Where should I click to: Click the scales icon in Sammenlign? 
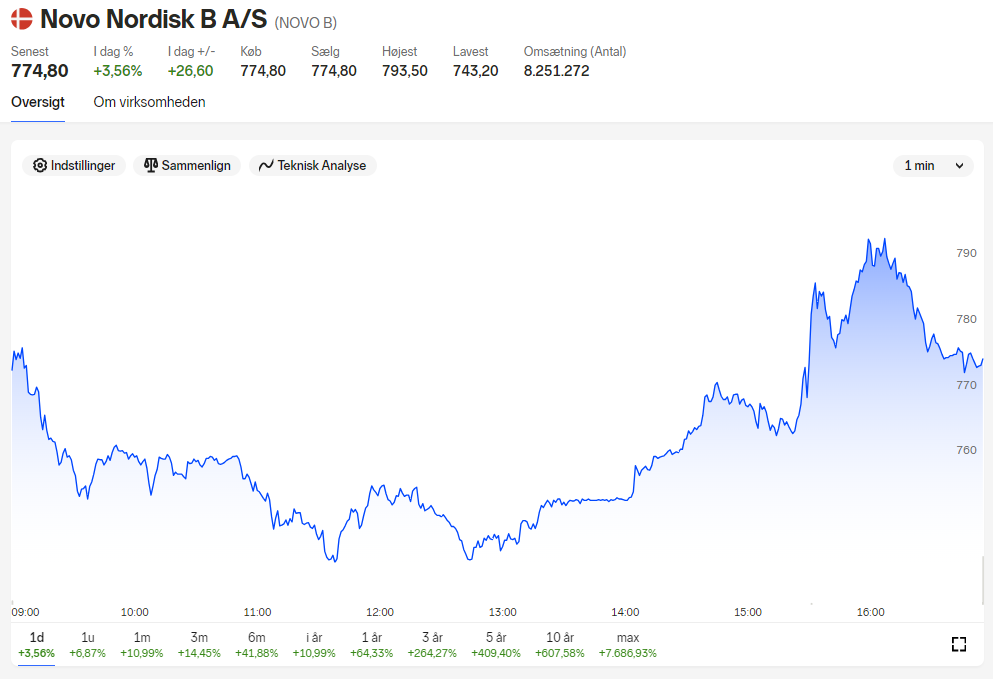click(151, 165)
